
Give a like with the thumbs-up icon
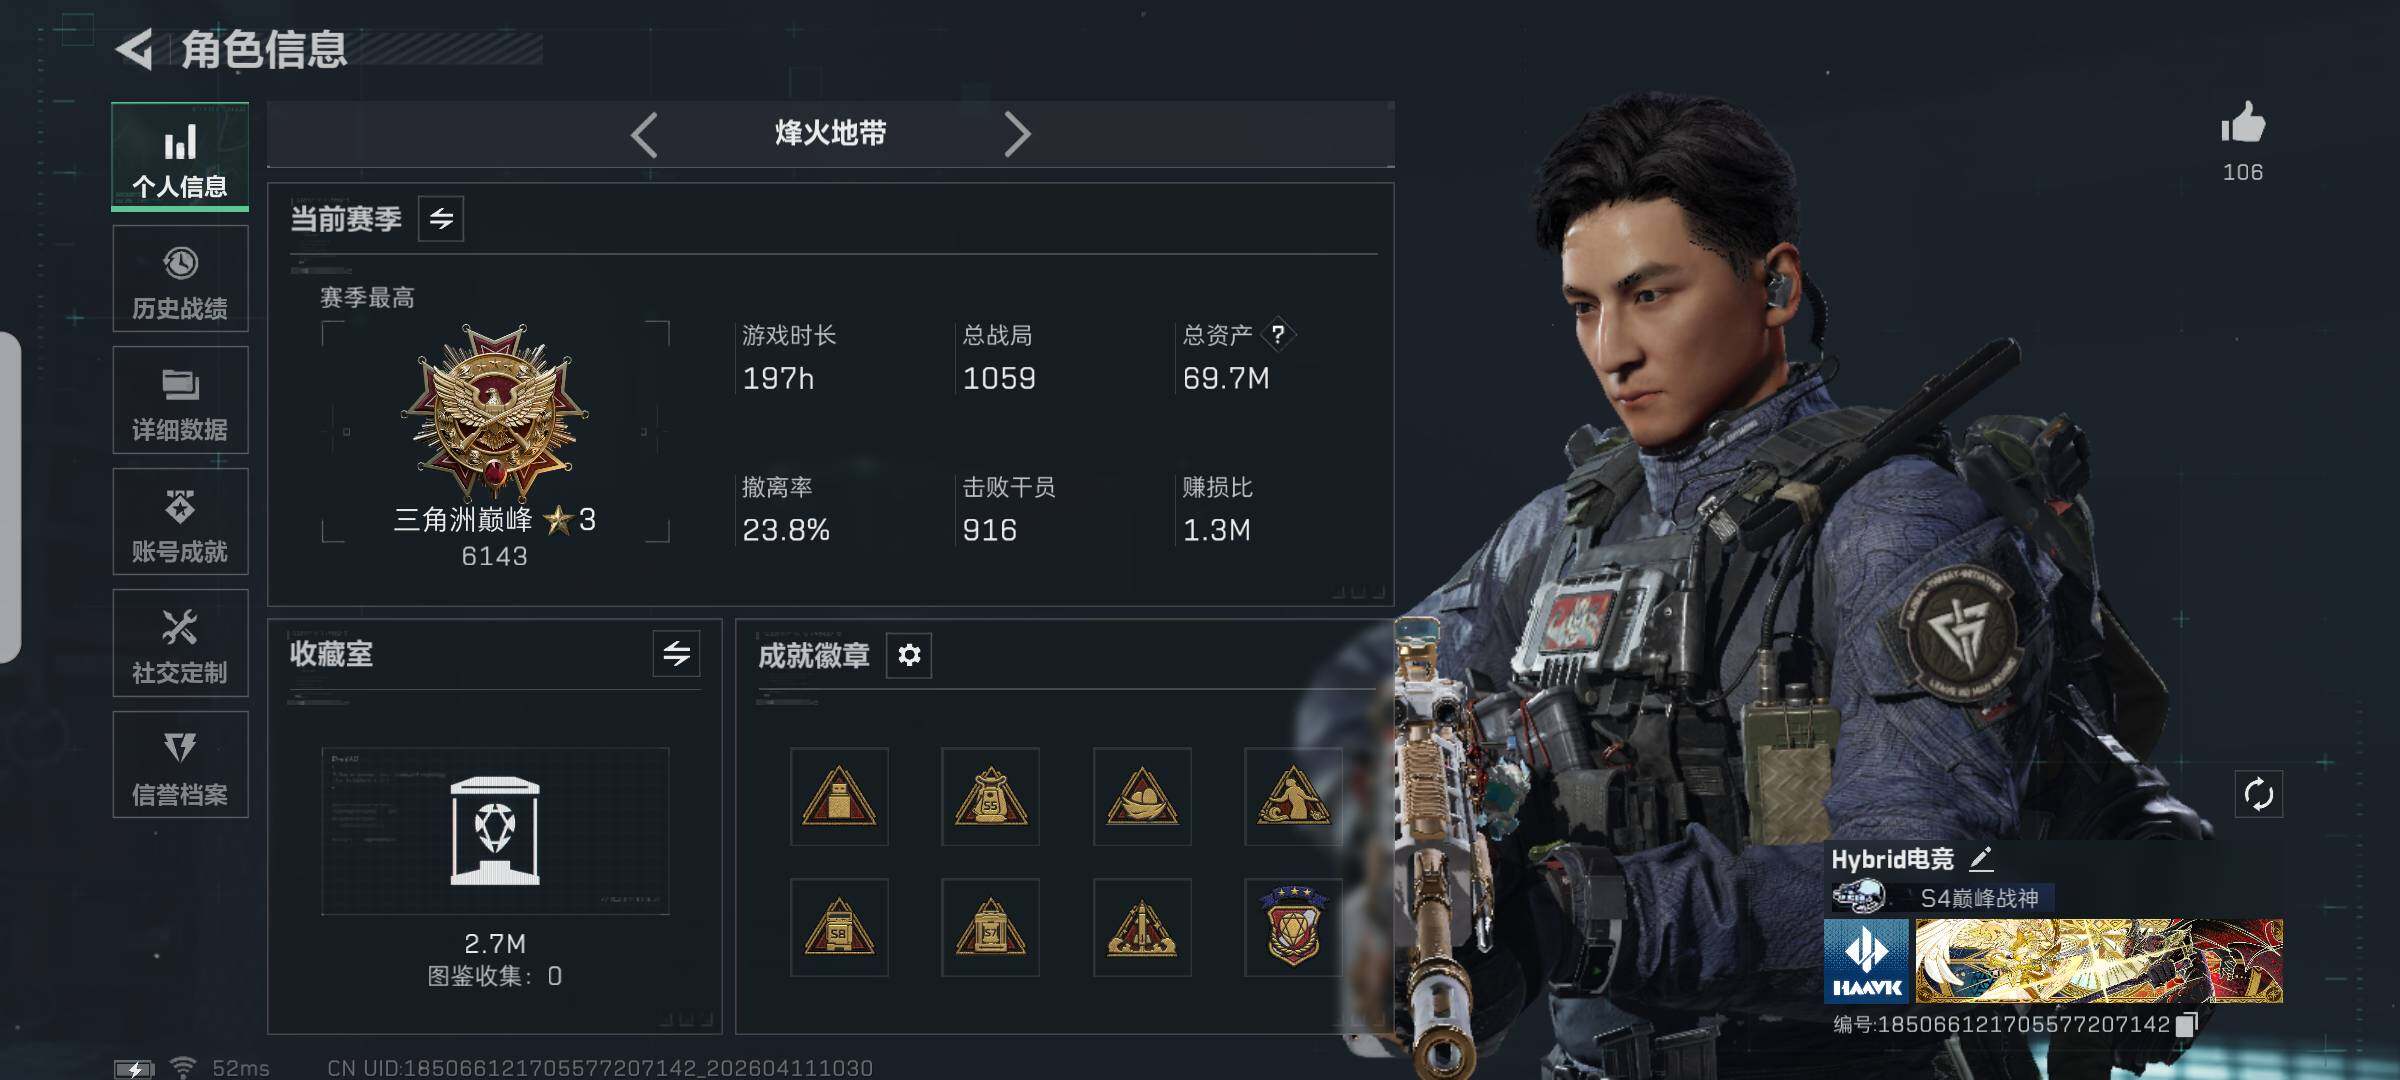[x=2243, y=124]
